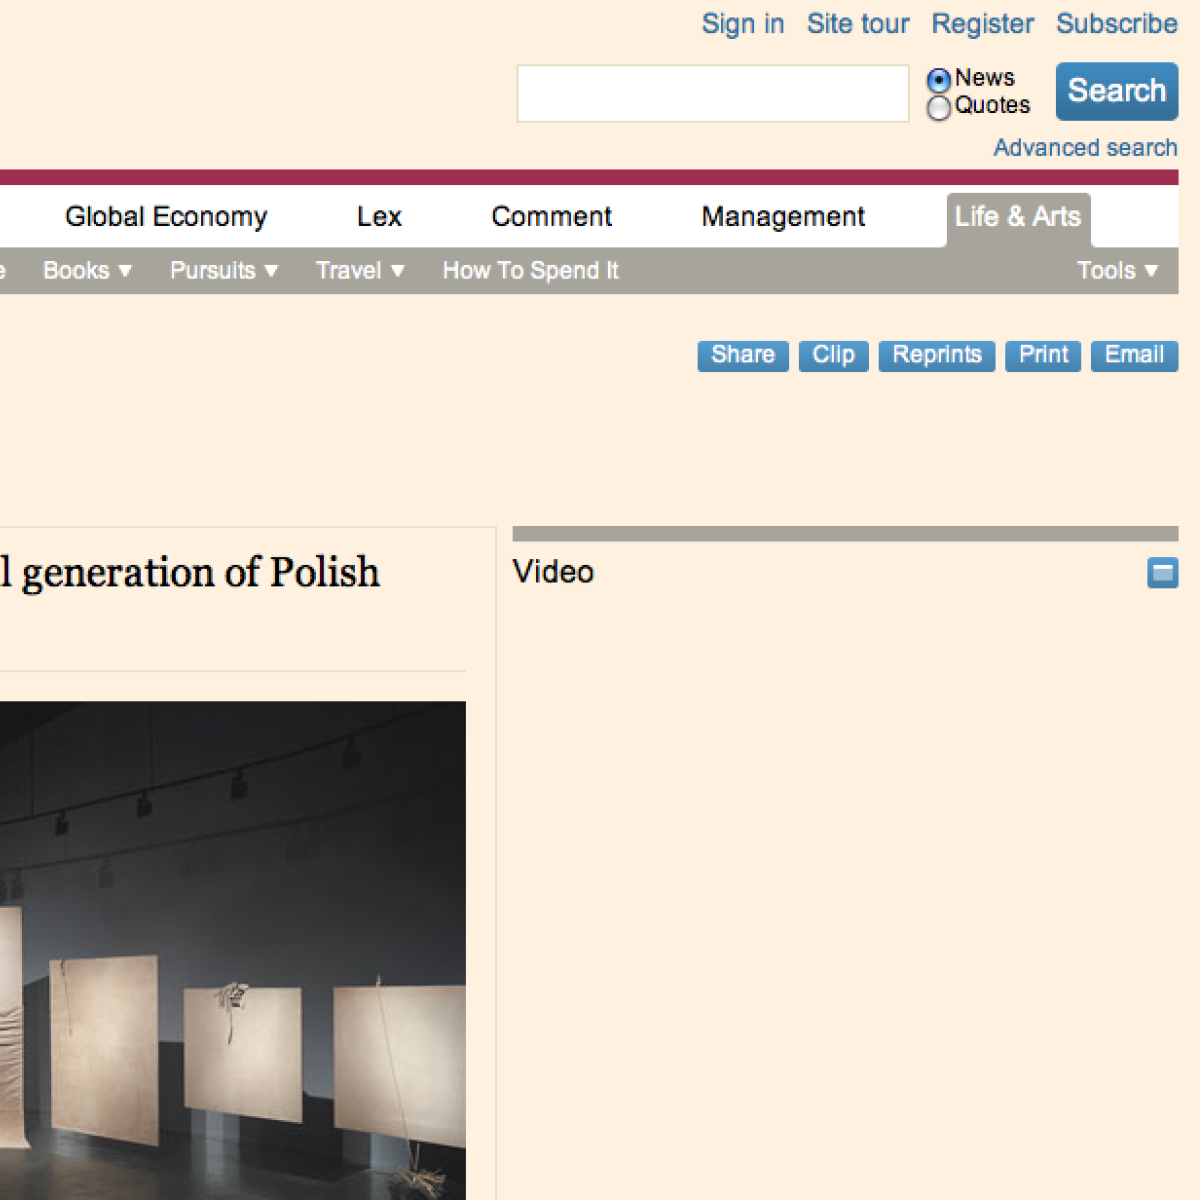This screenshot has height=1200, width=1200.
Task: Click the Subscribe link
Action: 1117,24
